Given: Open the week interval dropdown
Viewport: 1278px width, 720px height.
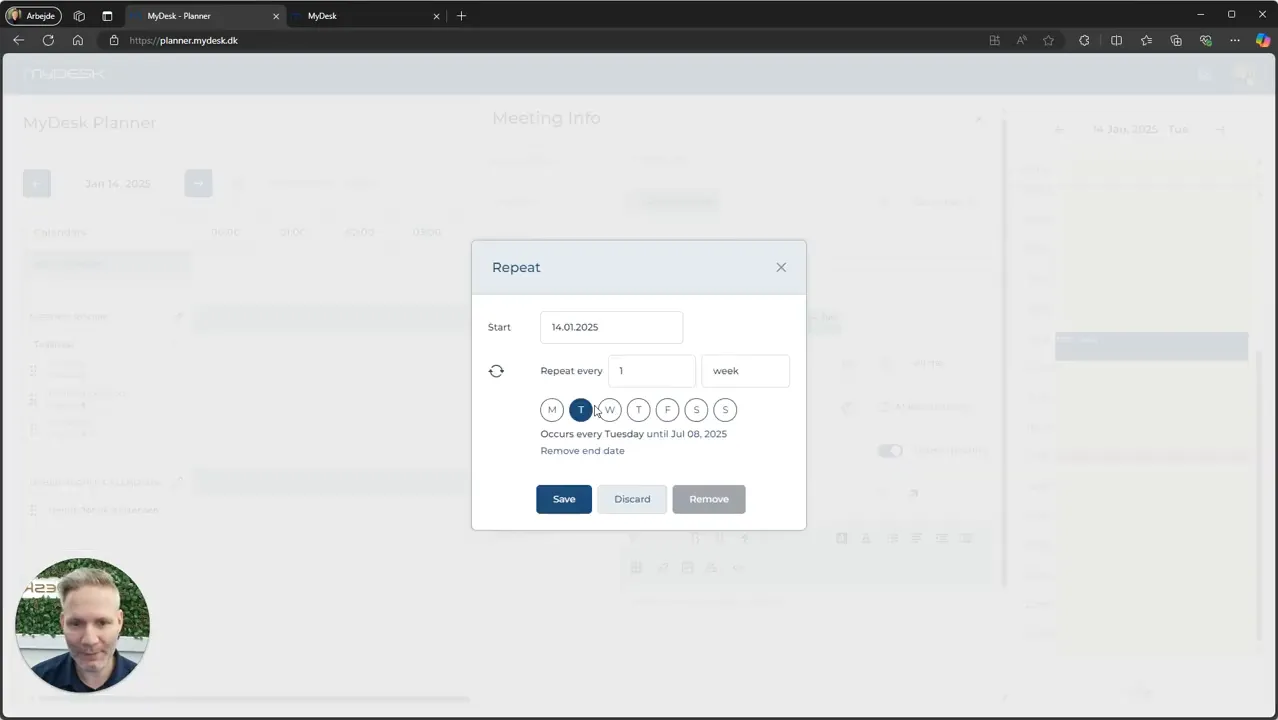Looking at the screenshot, I should [745, 371].
